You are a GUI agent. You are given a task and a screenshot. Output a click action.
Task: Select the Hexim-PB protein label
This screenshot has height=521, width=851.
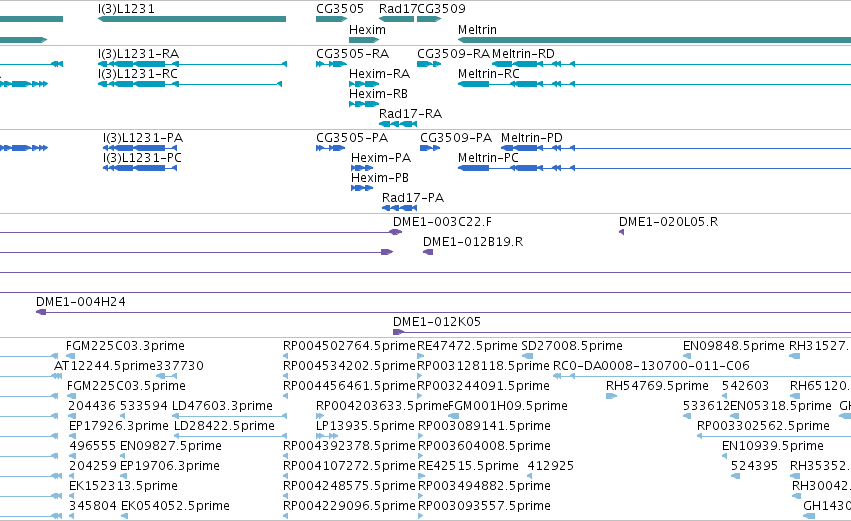click(380, 178)
